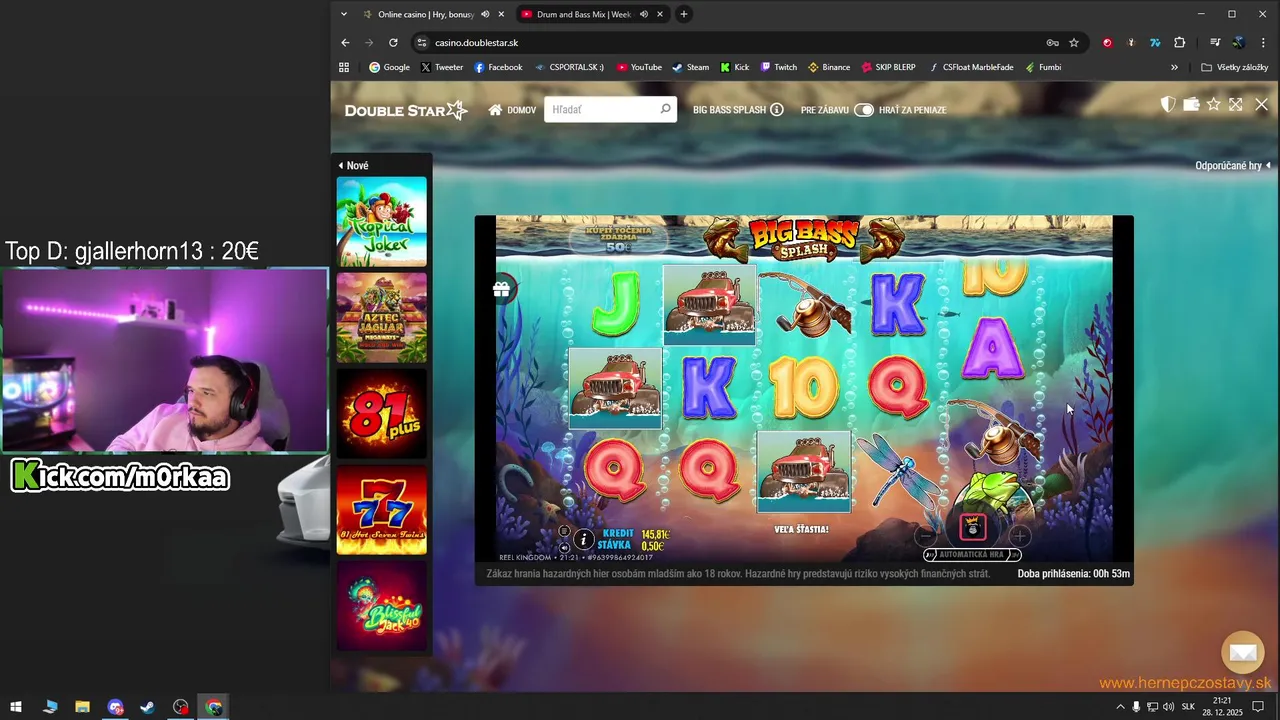1280x720 pixels.
Task: Show hidden tray icons chevron
Action: pos(1120,707)
